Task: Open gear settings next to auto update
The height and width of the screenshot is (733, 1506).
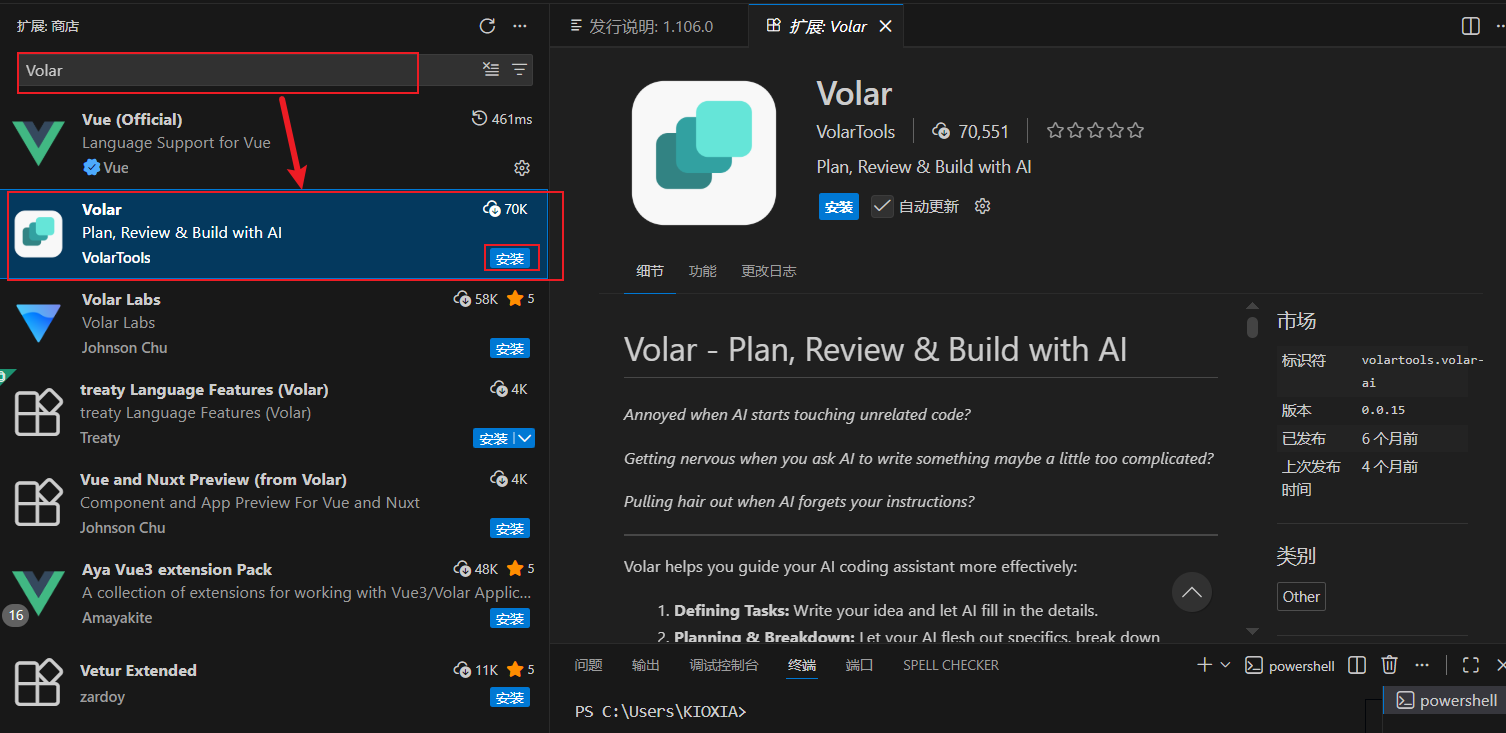Action: pos(982,206)
